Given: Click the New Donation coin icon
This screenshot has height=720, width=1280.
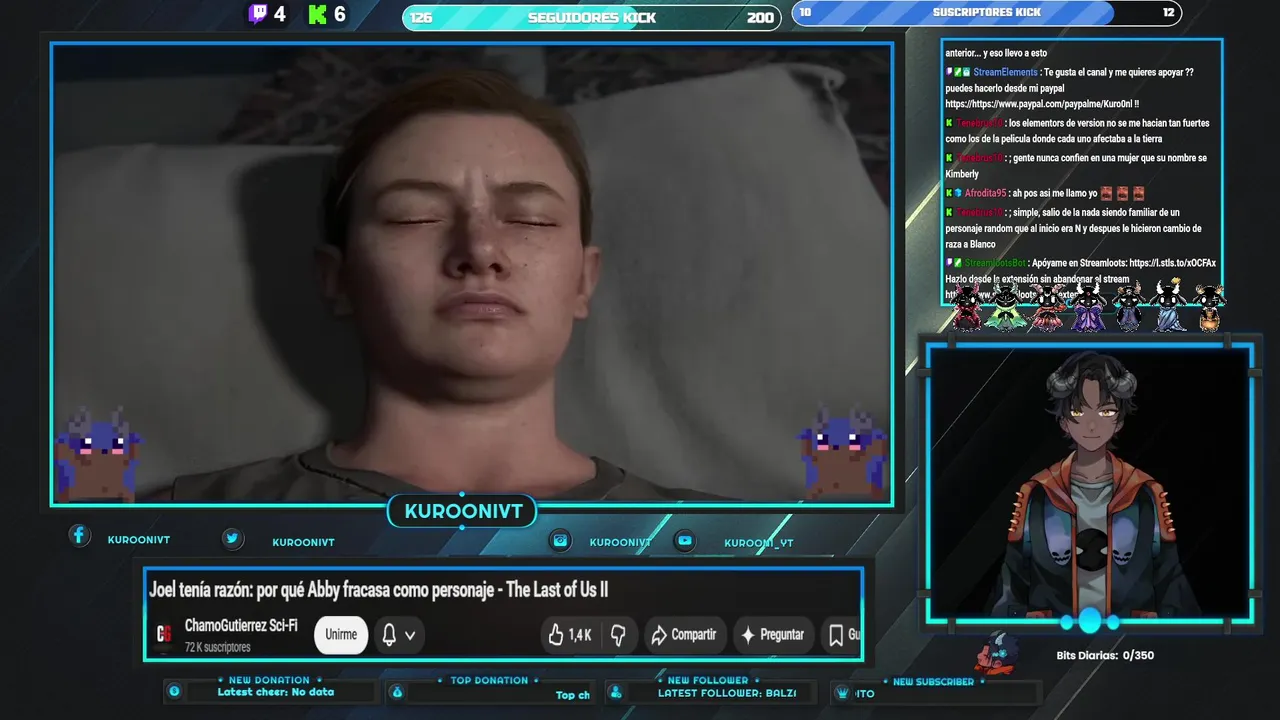Looking at the screenshot, I should click(174, 691).
